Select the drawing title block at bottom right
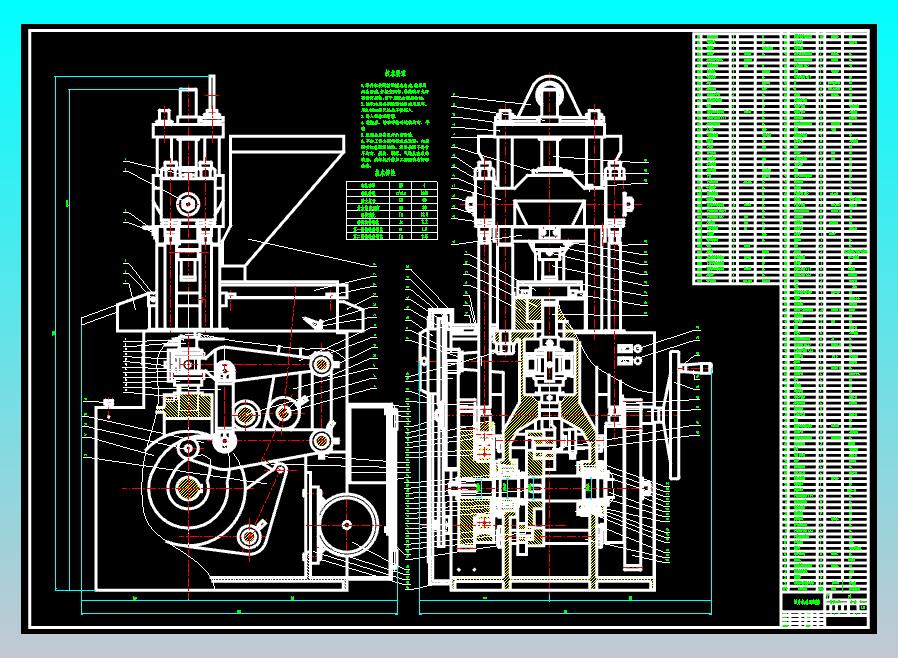This screenshot has width=898, height=658. [x=825, y=610]
